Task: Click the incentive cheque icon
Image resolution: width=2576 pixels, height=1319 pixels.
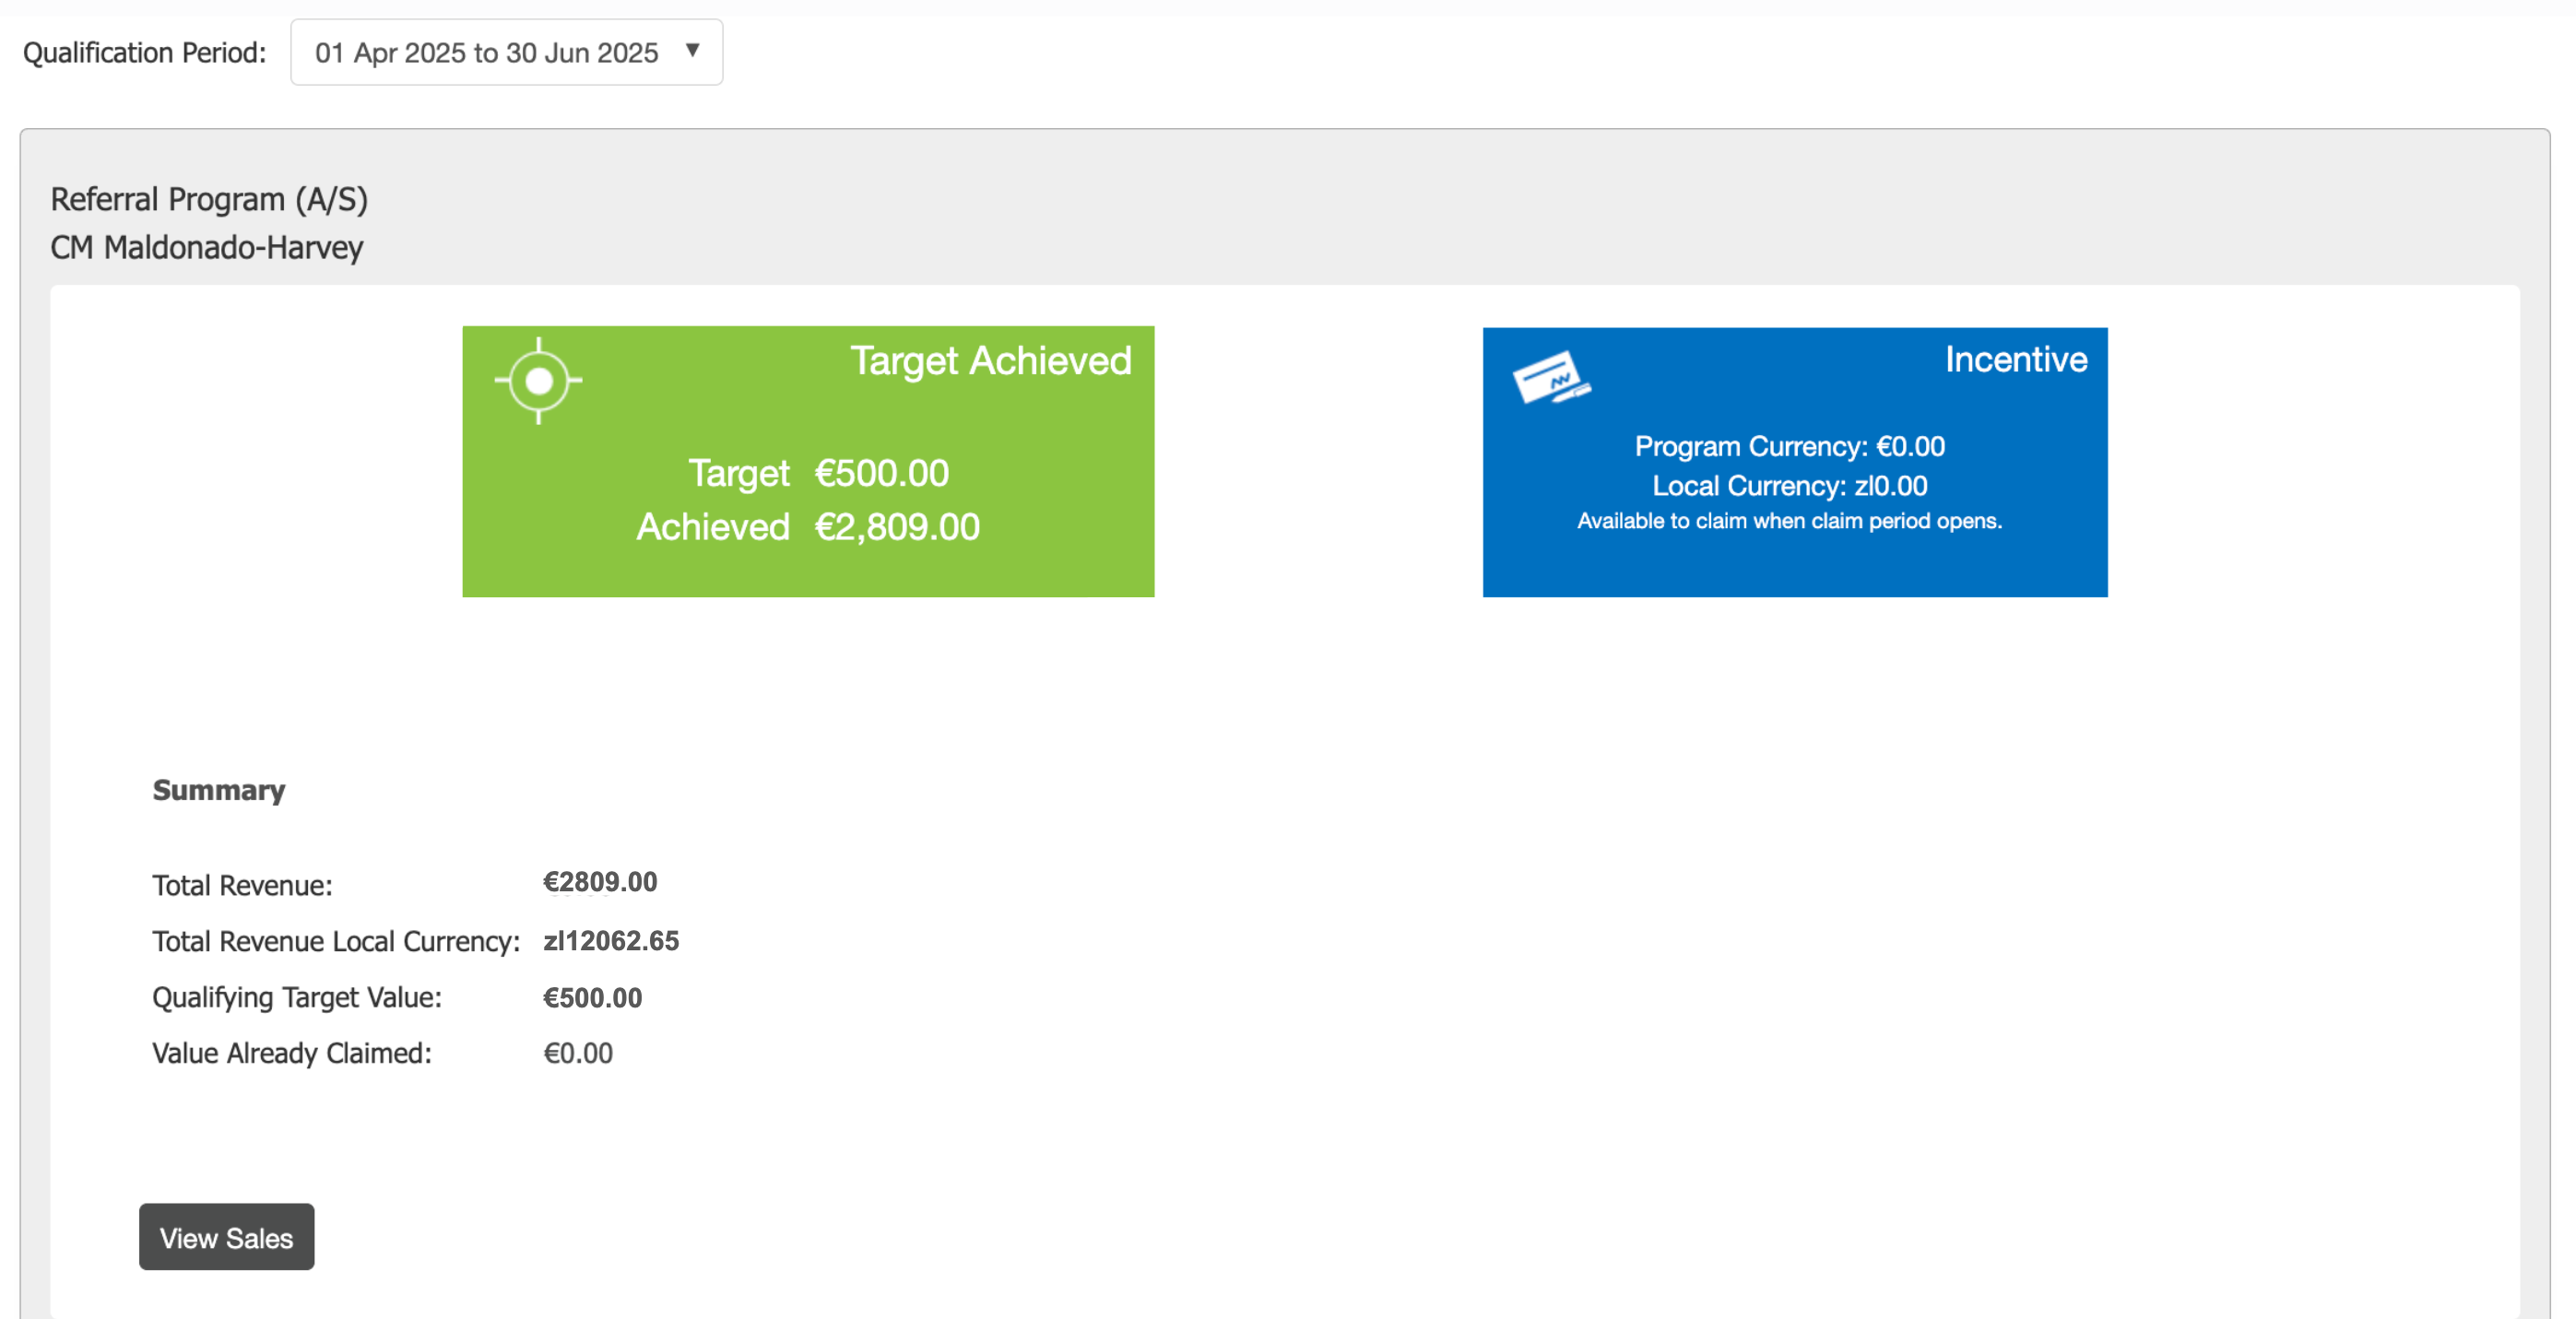Action: click(1551, 377)
